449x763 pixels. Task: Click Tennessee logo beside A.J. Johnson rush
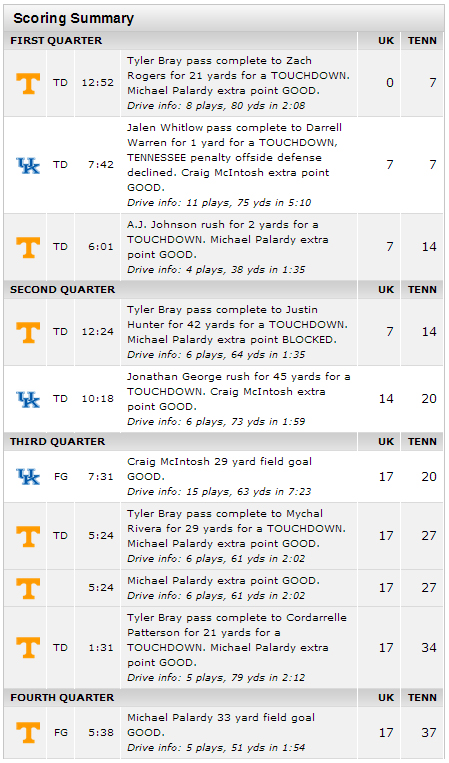(28, 247)
